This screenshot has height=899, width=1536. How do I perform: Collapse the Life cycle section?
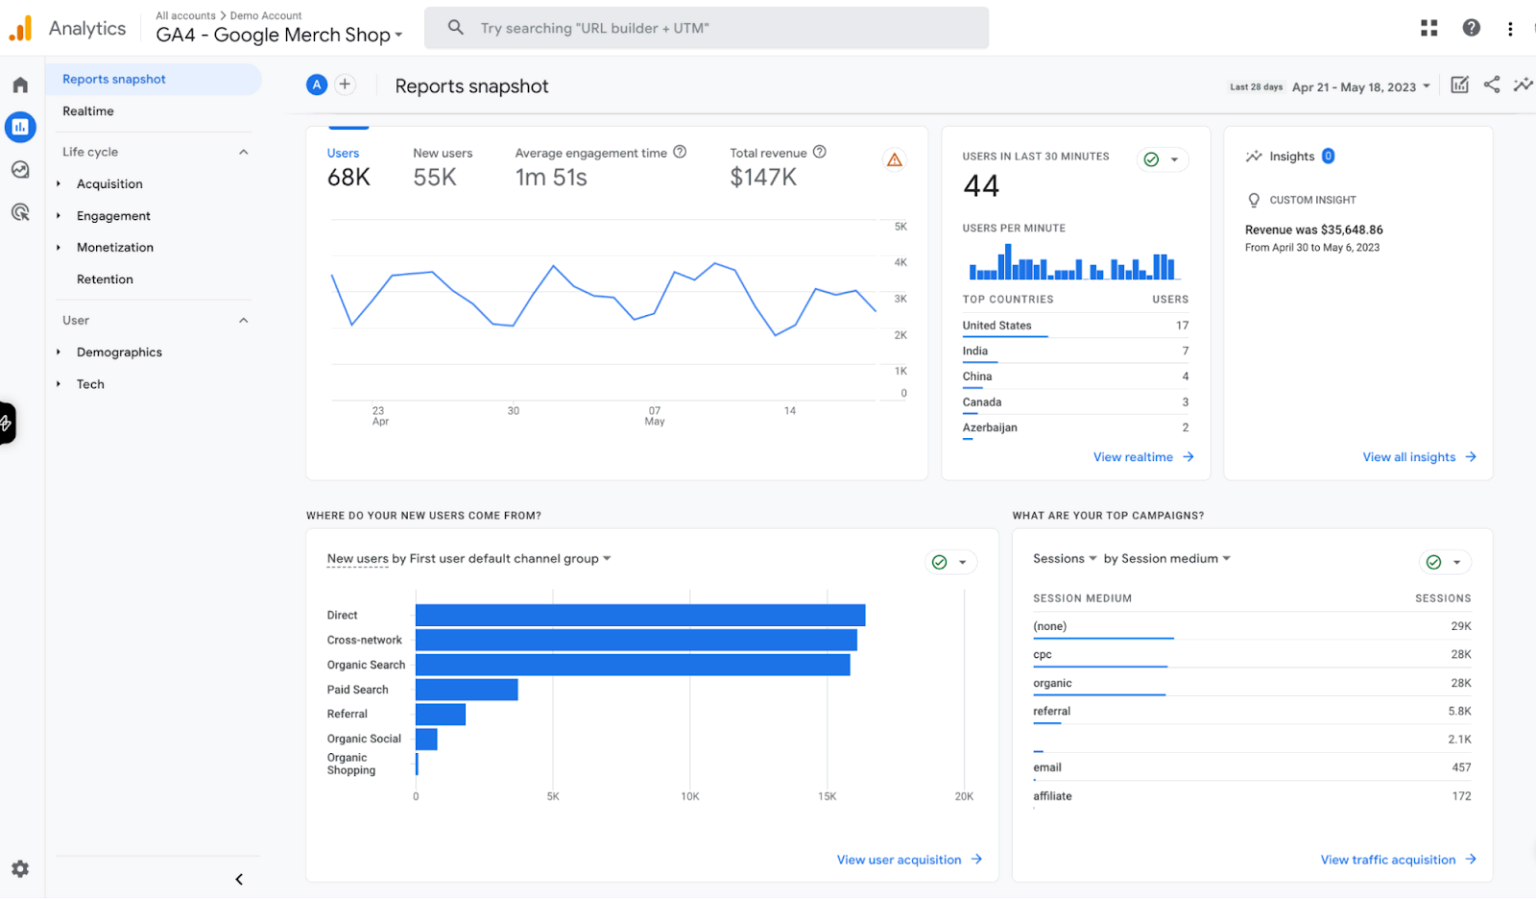pos(243,151)
